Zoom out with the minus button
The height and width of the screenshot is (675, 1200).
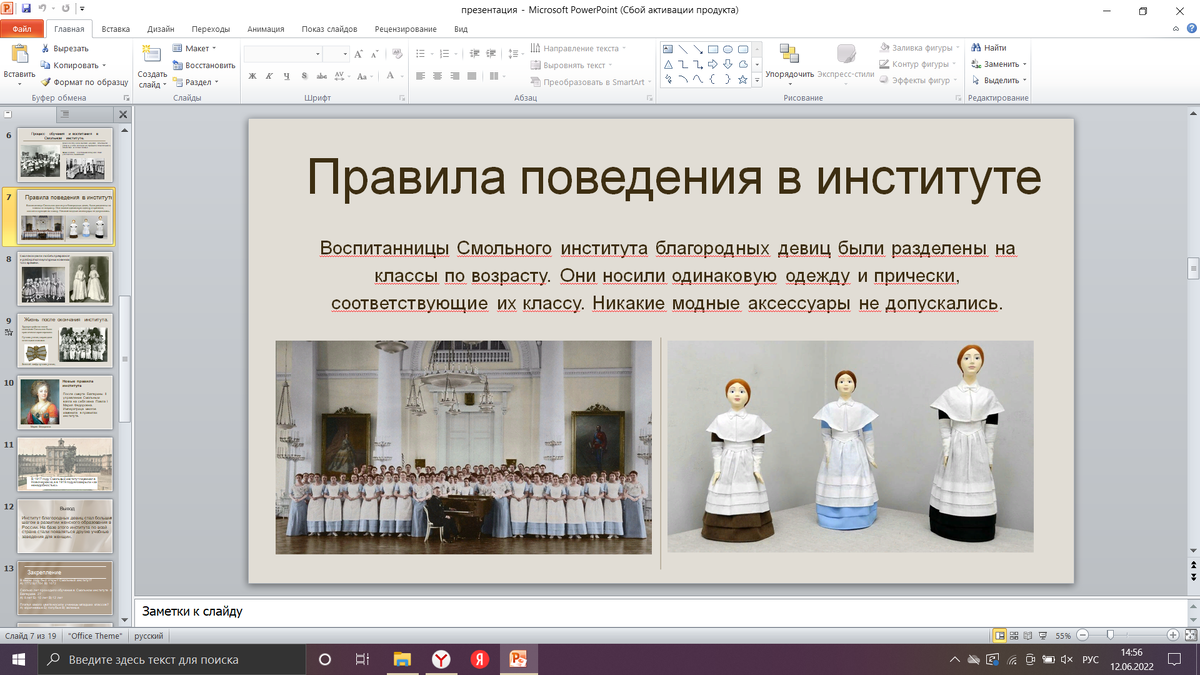tap(1083, 635)
